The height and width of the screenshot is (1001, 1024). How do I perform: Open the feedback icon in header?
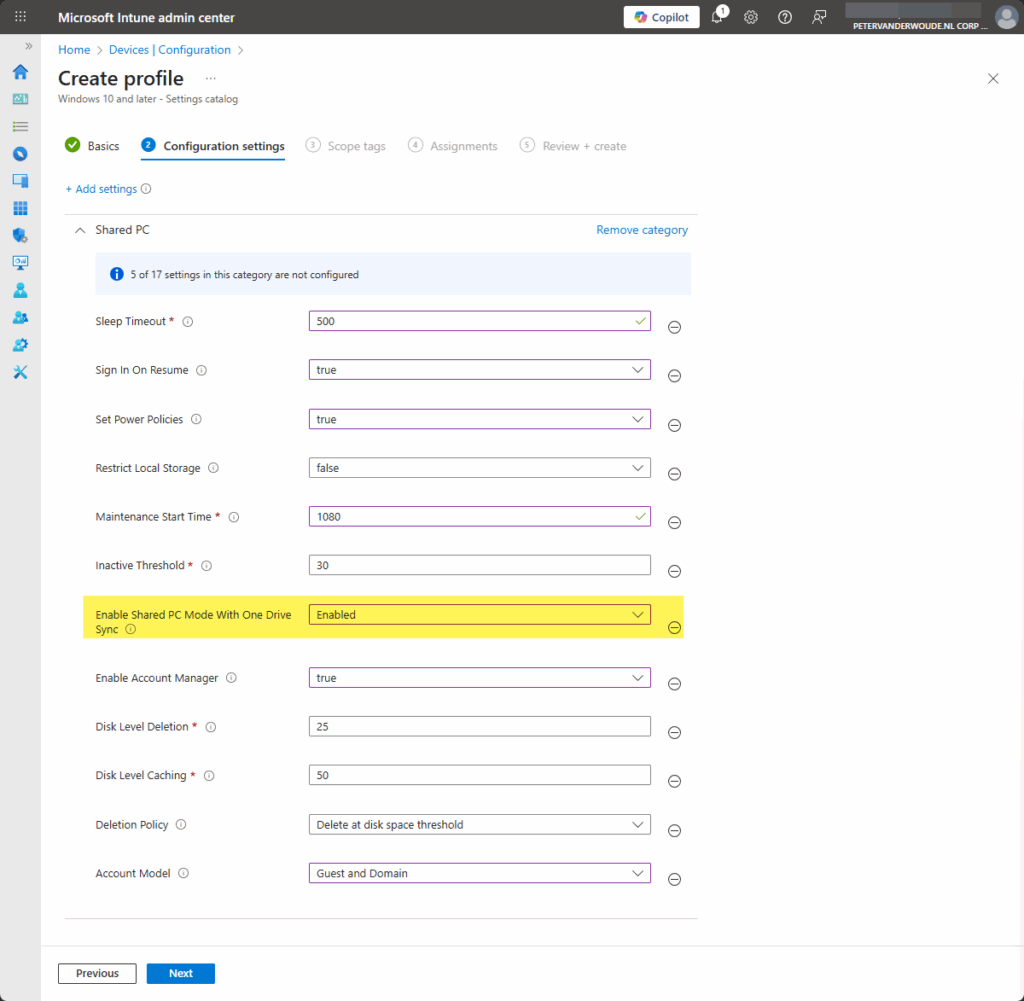pyautogui.click(x=819, y=17)
